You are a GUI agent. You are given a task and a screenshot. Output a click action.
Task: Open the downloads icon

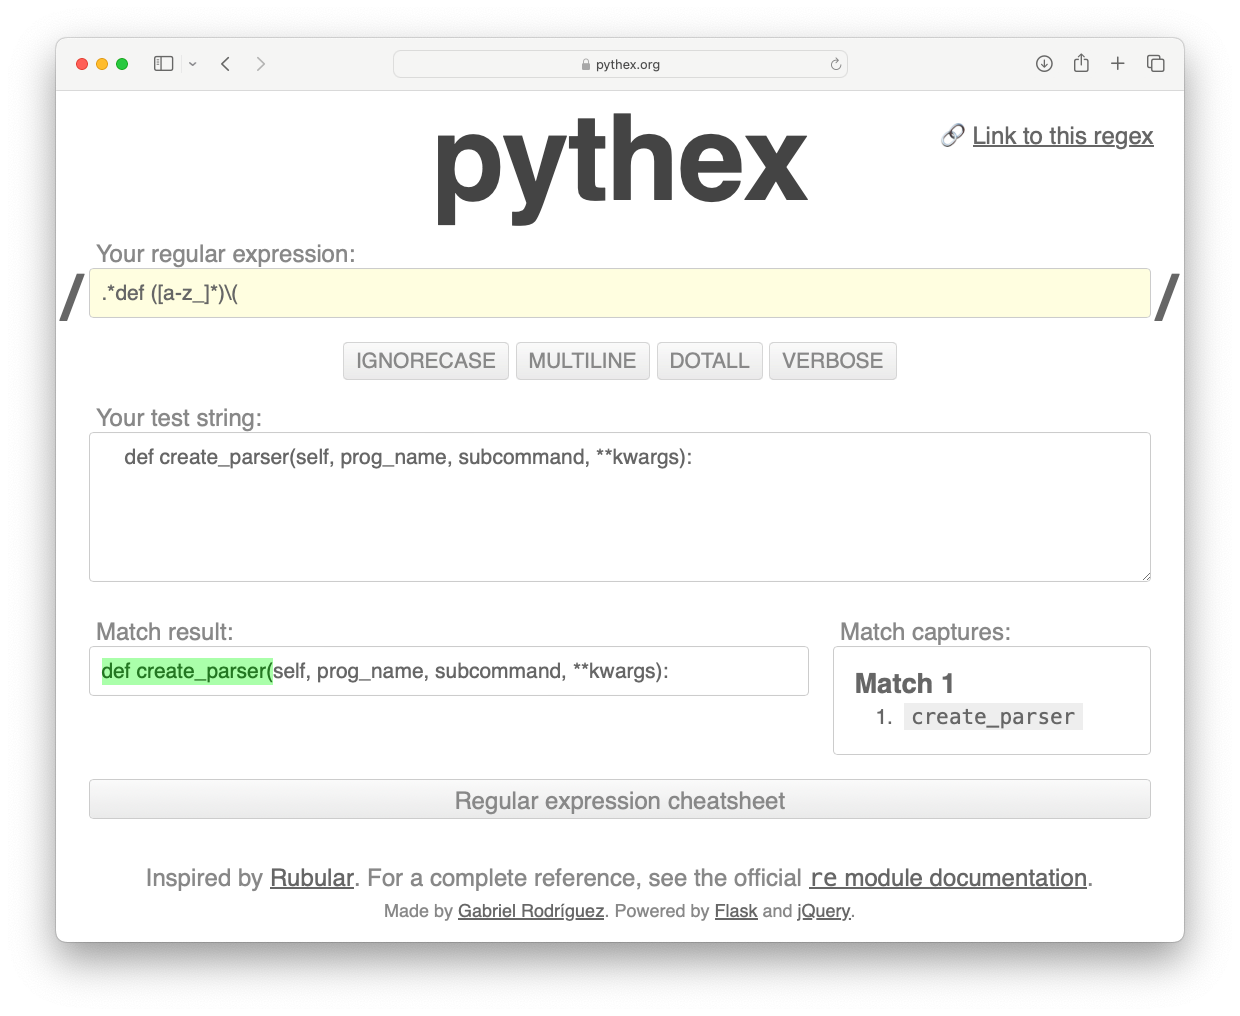pyautogui.click(x=1044, y=64)
